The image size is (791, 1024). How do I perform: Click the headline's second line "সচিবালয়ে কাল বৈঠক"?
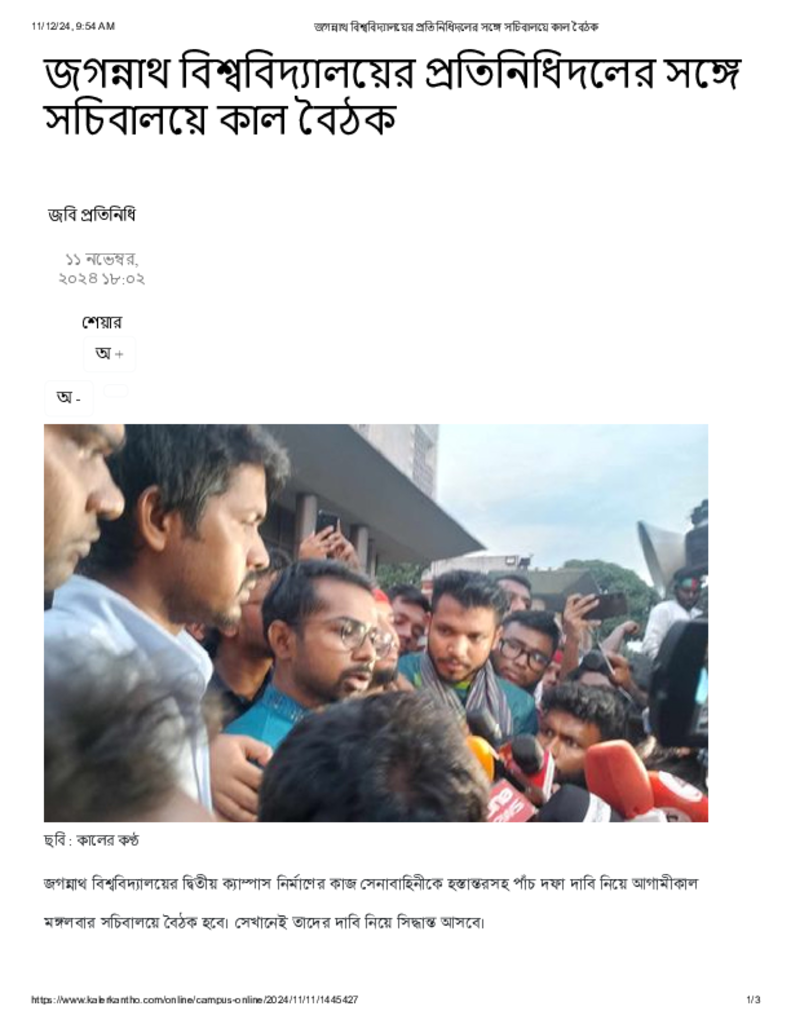(220, 120)
